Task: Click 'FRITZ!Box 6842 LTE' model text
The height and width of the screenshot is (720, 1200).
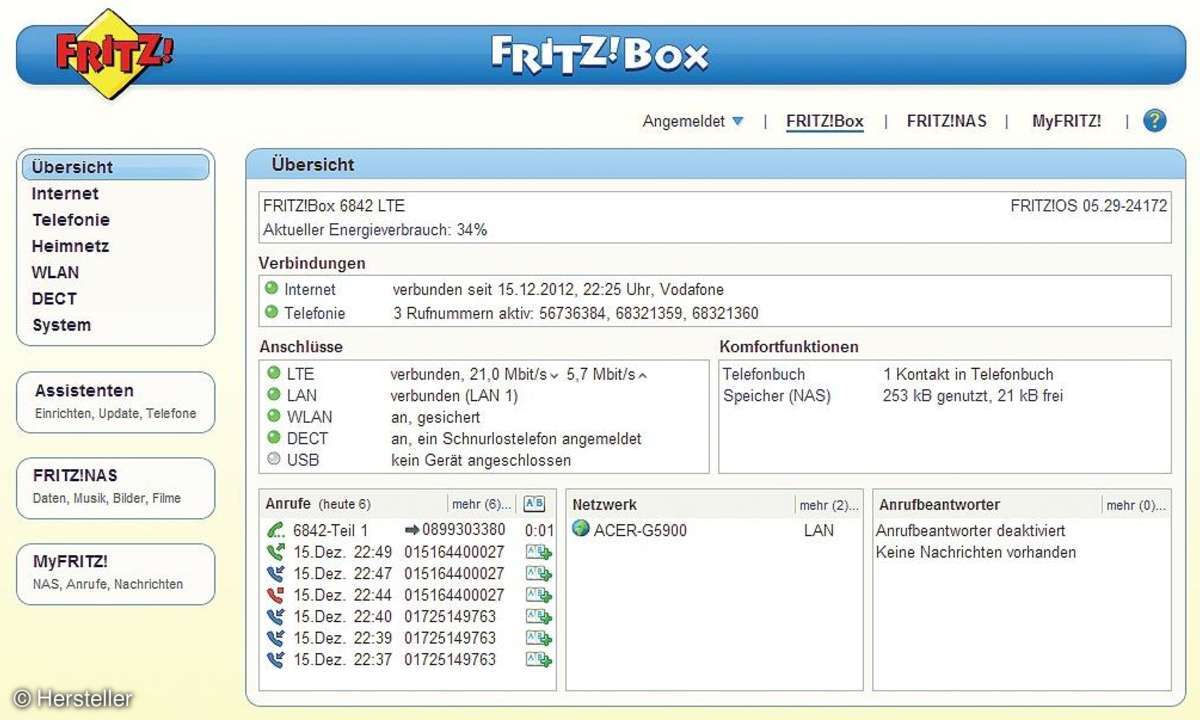Action: [334, 206]
